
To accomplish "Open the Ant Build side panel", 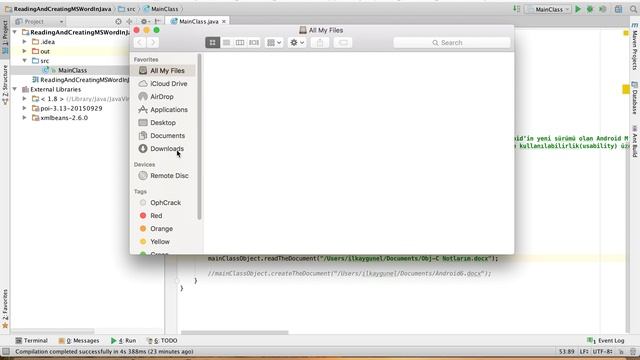I will click(x=634, y=141).
